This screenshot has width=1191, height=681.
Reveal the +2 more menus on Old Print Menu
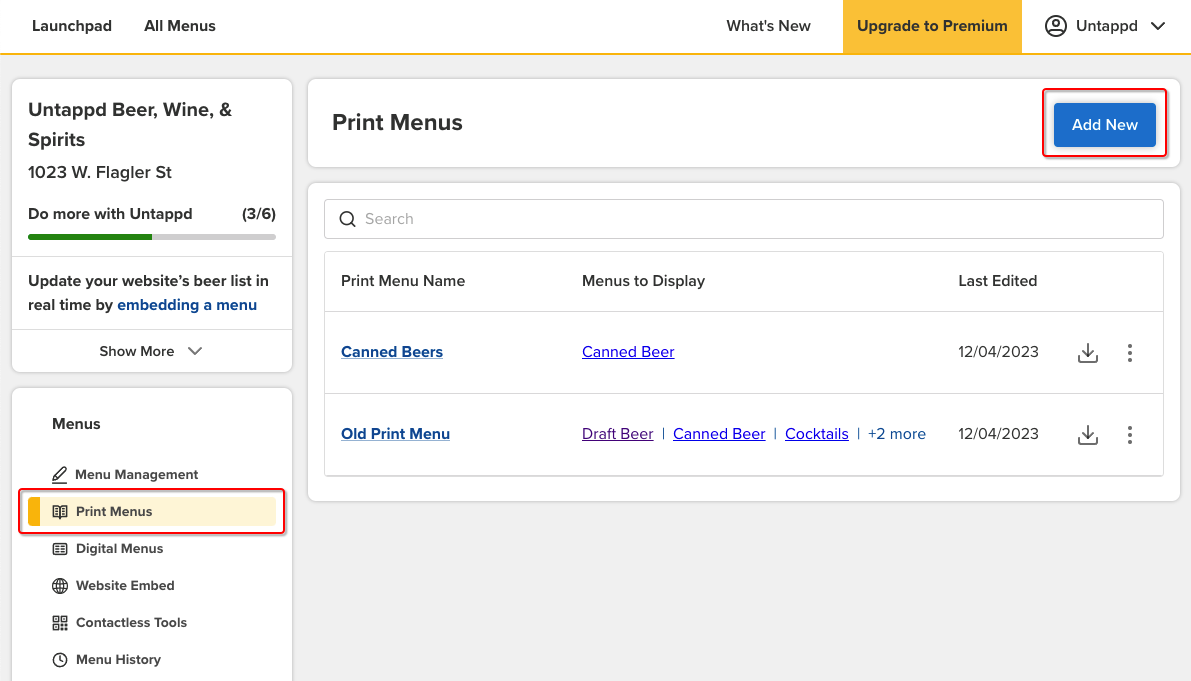click(896, 434)
